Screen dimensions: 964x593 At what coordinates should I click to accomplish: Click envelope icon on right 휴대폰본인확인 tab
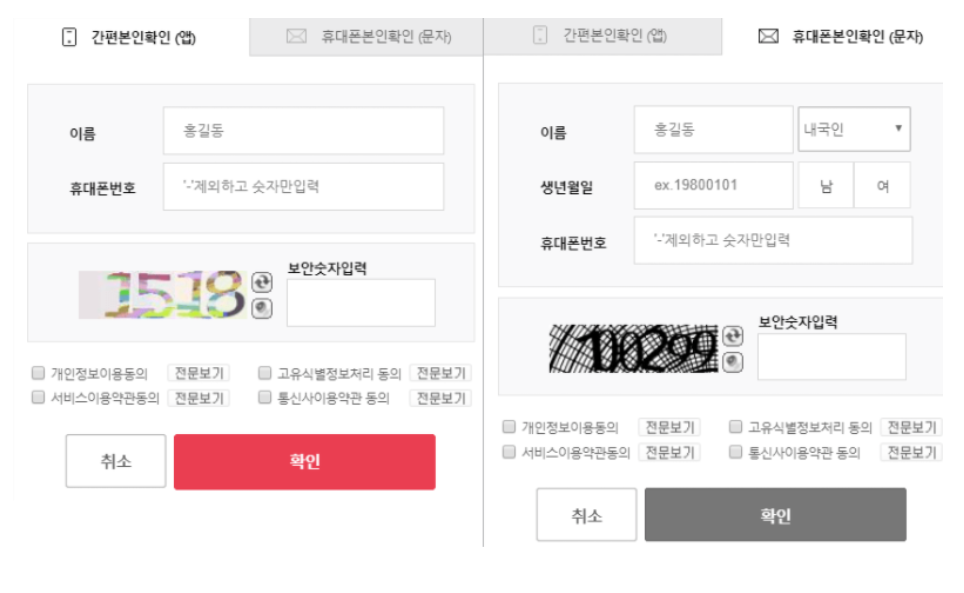pos(768,36)
